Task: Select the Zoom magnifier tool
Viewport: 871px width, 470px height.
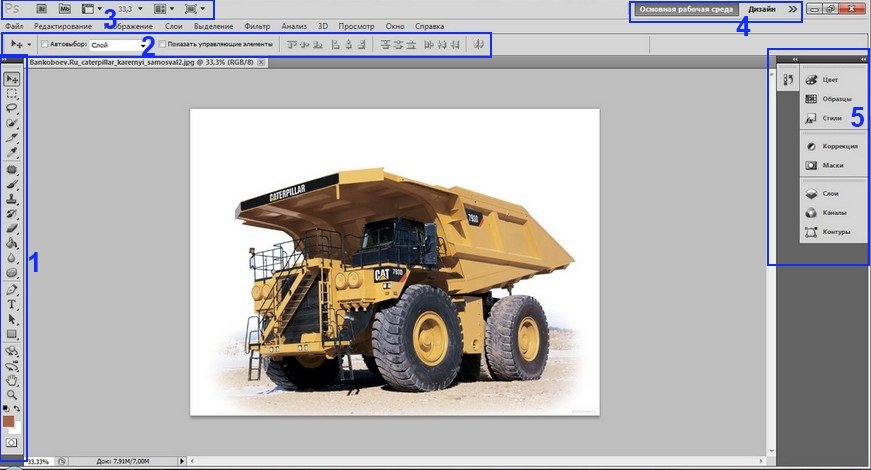Action: click(13, 395)
